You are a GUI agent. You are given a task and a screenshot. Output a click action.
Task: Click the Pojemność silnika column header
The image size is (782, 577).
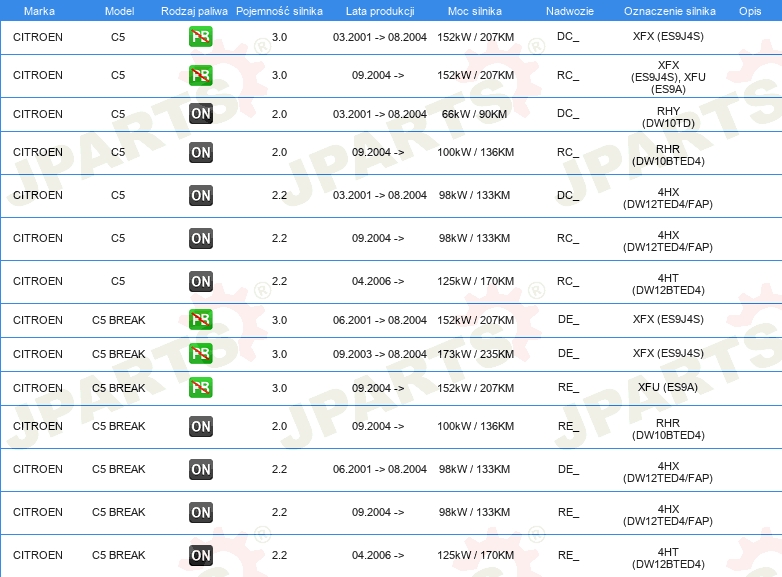click(279, 11)
